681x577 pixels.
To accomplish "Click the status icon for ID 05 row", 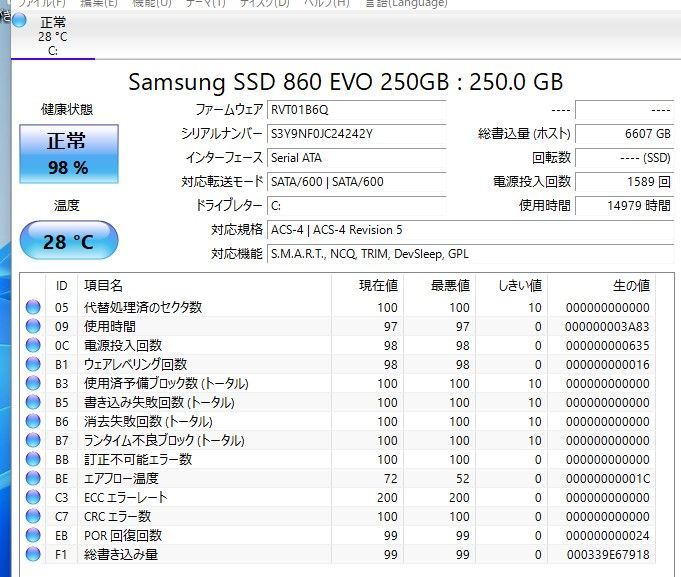I will click(33, 307).
